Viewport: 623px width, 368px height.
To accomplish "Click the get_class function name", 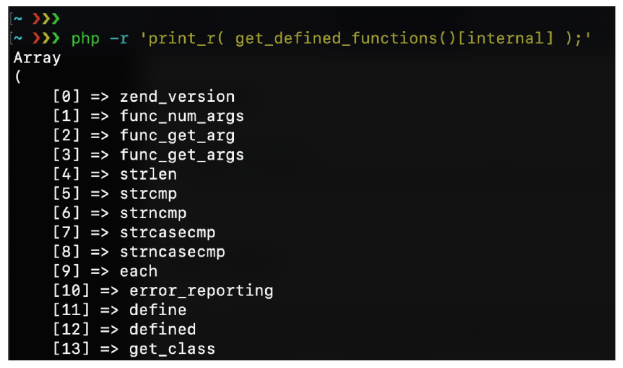I will tap(172, 349).
